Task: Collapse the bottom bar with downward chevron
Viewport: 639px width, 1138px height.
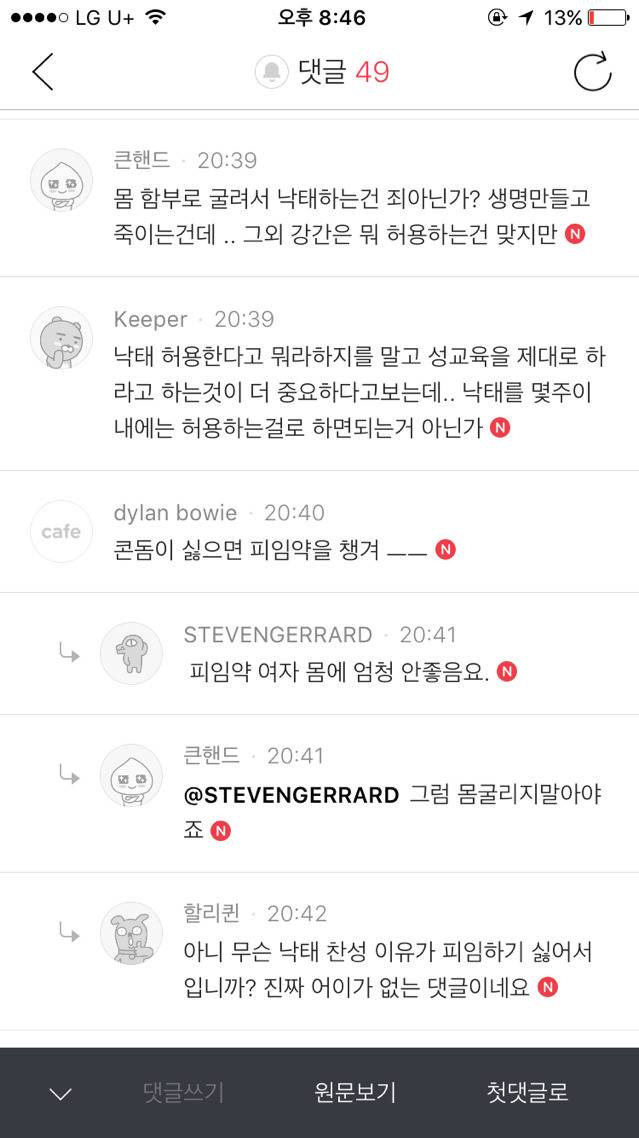Action: pyautogui.click(x=60, y=1093)
